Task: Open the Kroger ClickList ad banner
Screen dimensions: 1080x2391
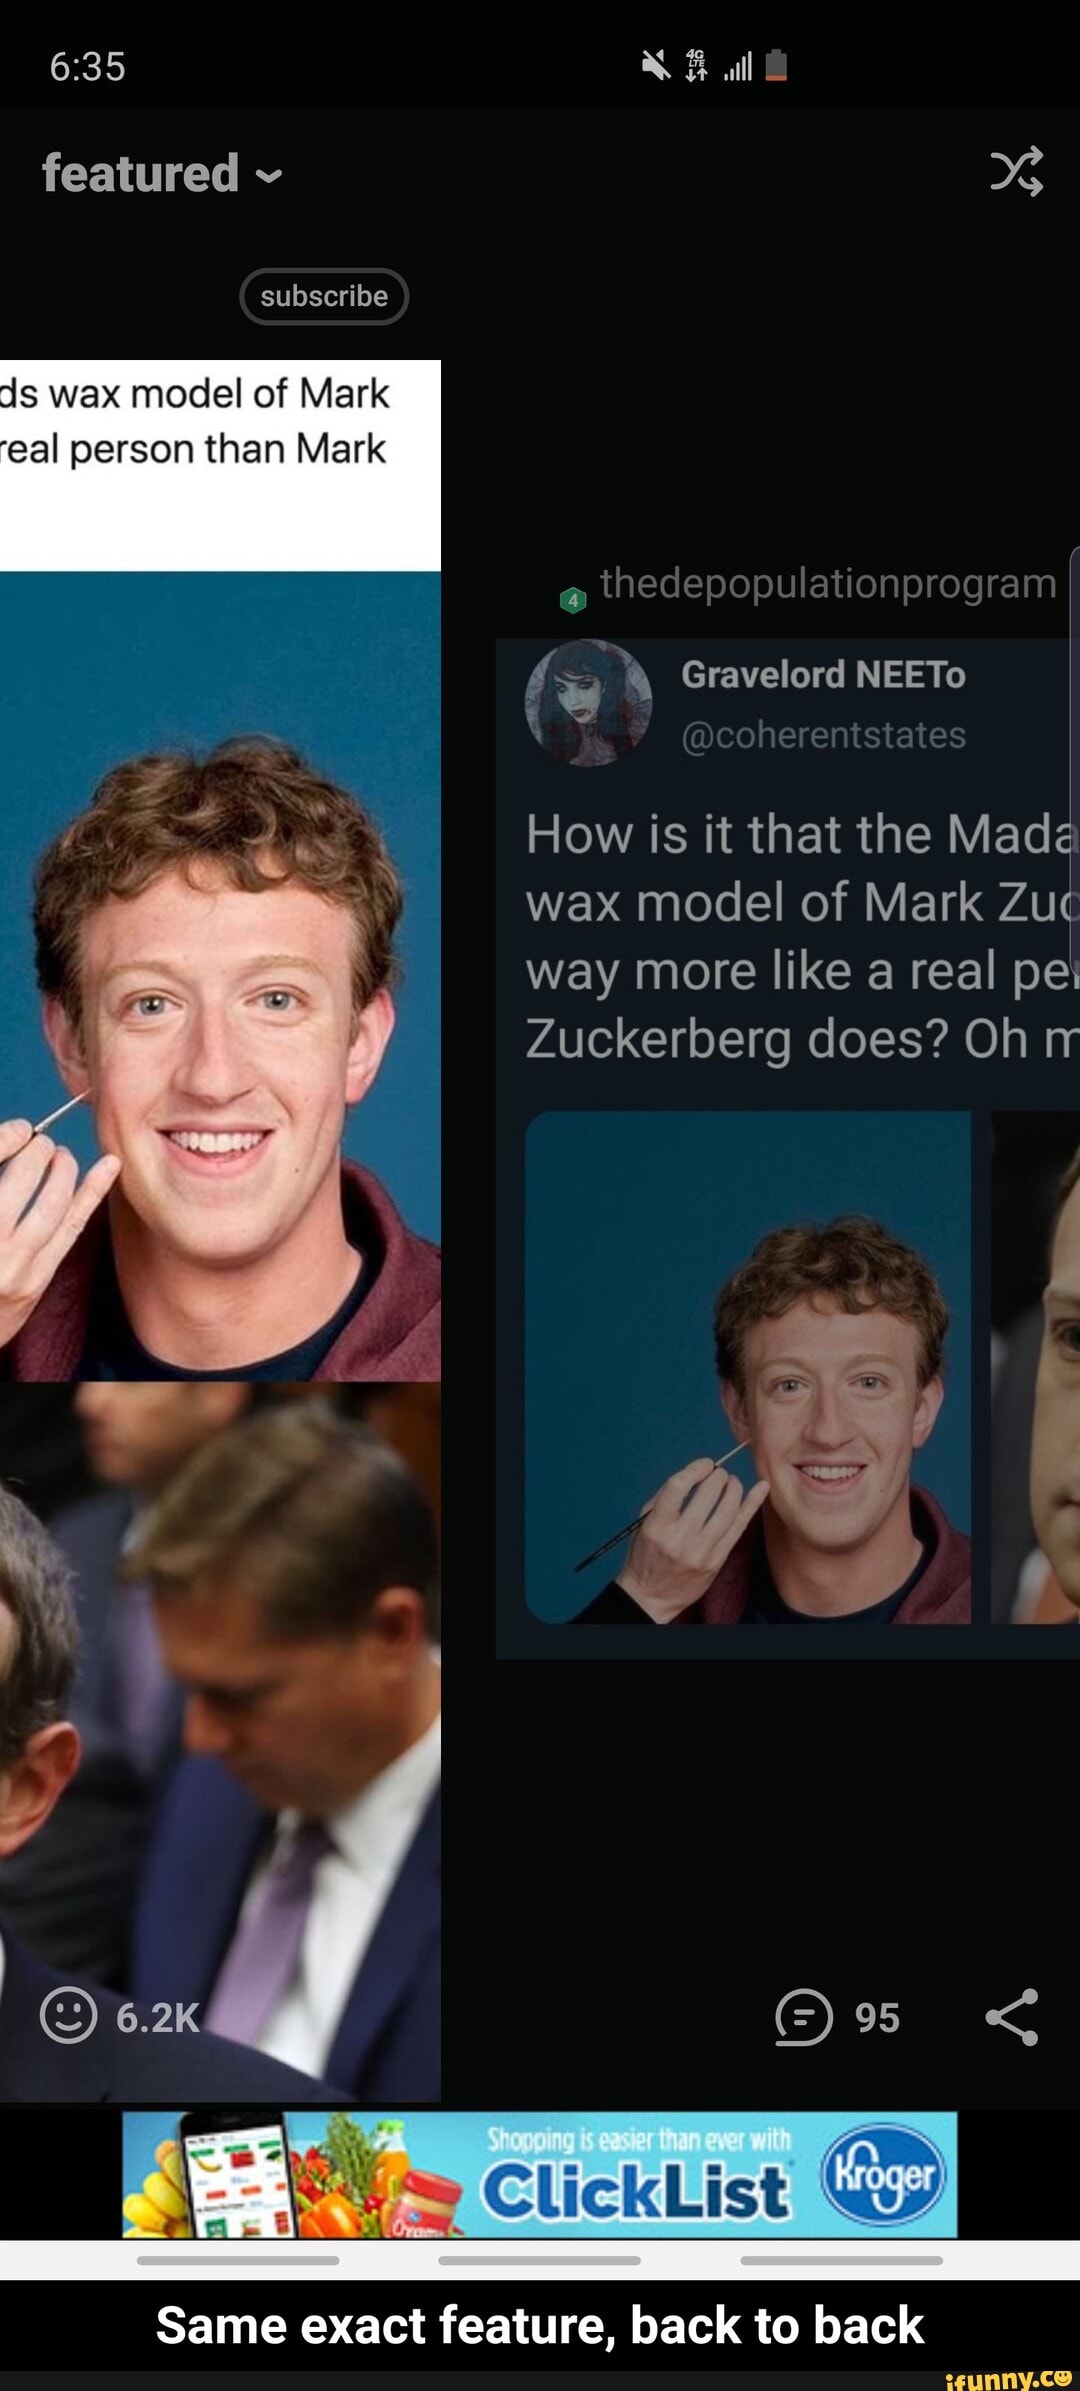Action: coord(540,2174)
